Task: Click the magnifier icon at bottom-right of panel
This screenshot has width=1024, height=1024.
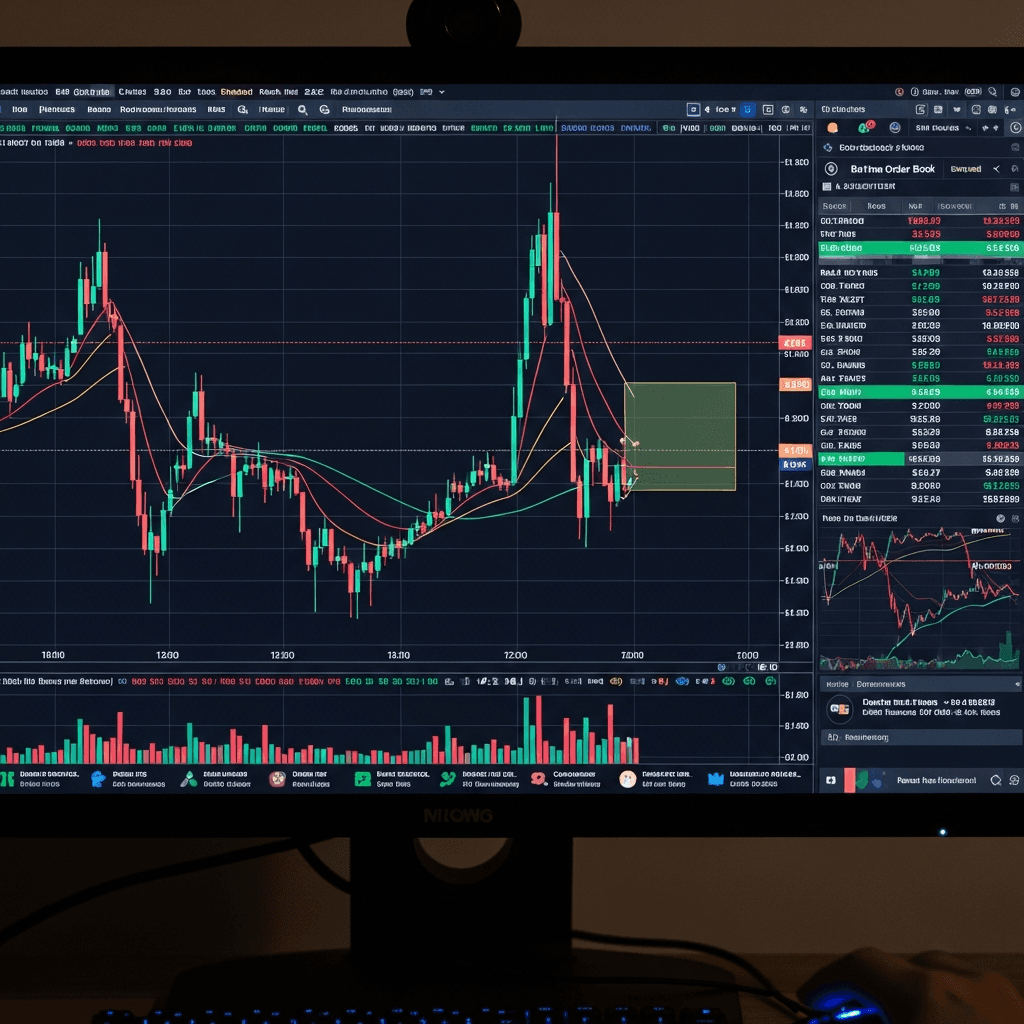Action: coord(996,780)
